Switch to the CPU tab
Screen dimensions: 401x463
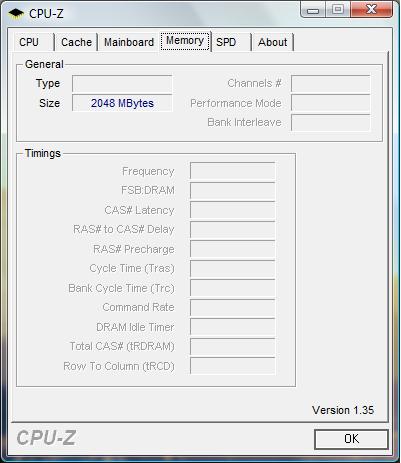point(33,42)
